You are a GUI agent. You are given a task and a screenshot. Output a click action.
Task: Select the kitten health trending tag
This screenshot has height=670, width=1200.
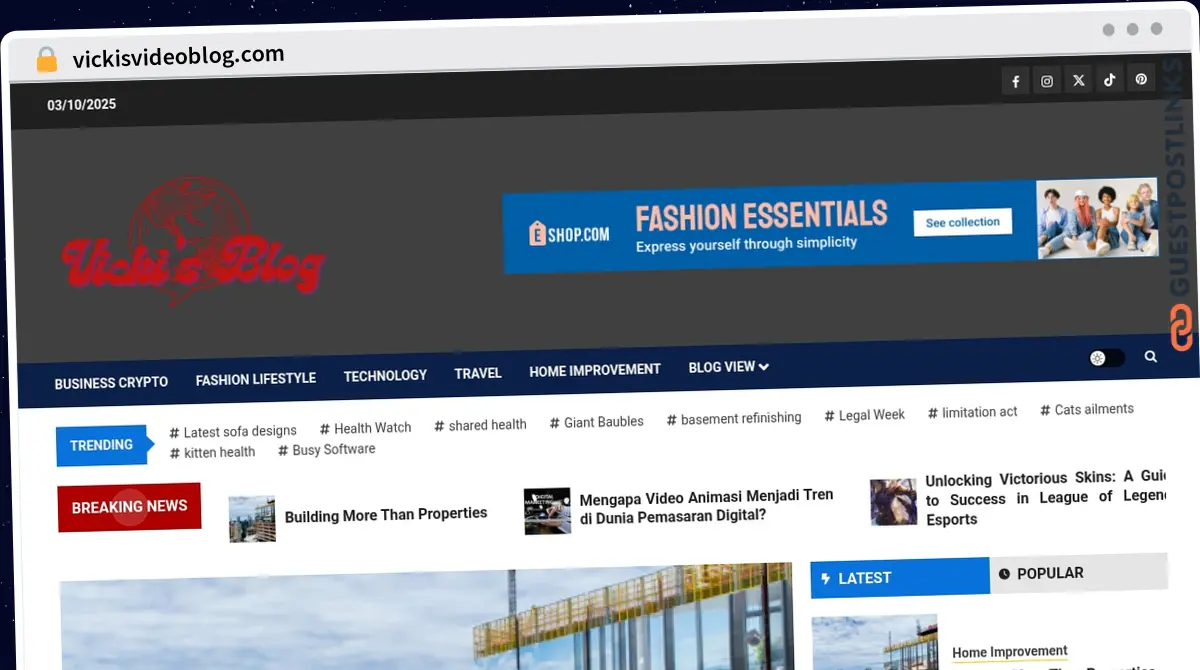[x=212, y=452]
